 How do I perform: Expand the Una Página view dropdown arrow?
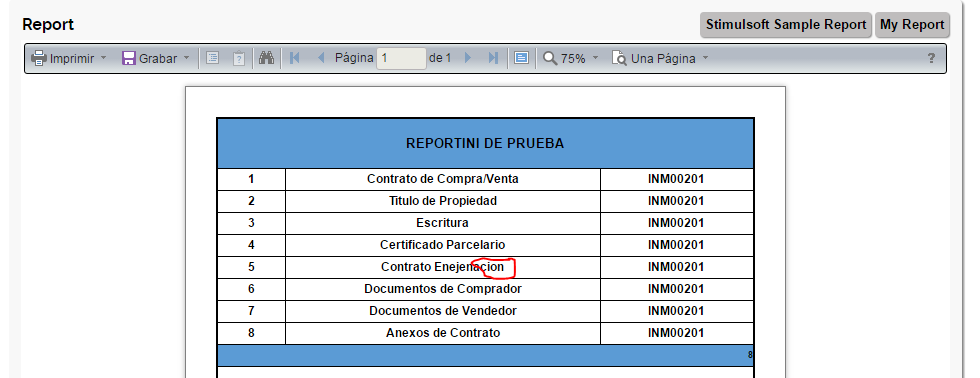[706, 58]
